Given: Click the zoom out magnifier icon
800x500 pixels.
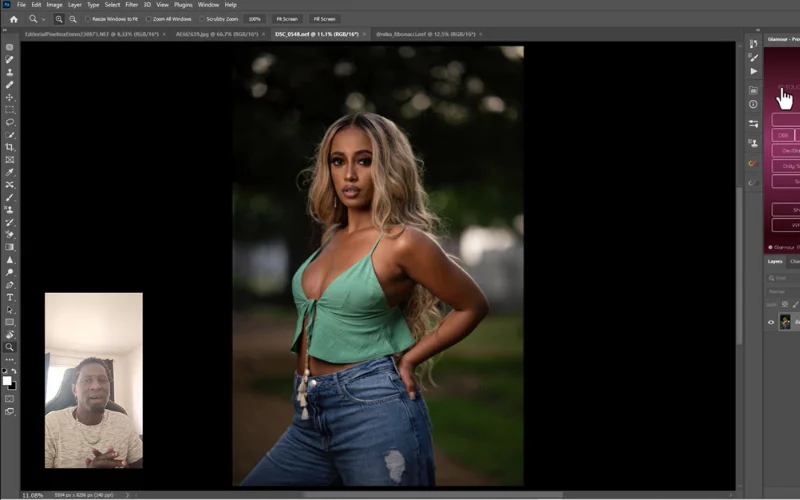Looking at the screenshot, I should (x=74, y=19).
